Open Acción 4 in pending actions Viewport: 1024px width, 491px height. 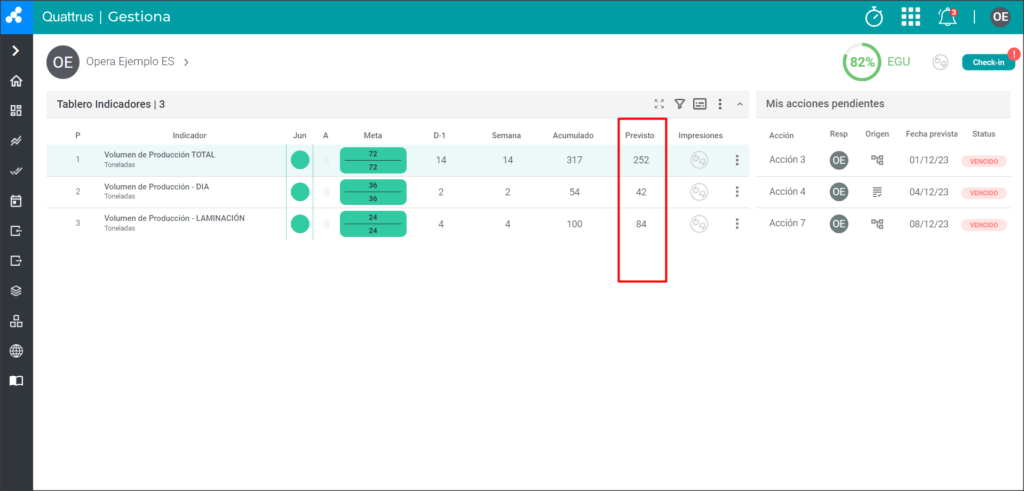coord(787,192)
